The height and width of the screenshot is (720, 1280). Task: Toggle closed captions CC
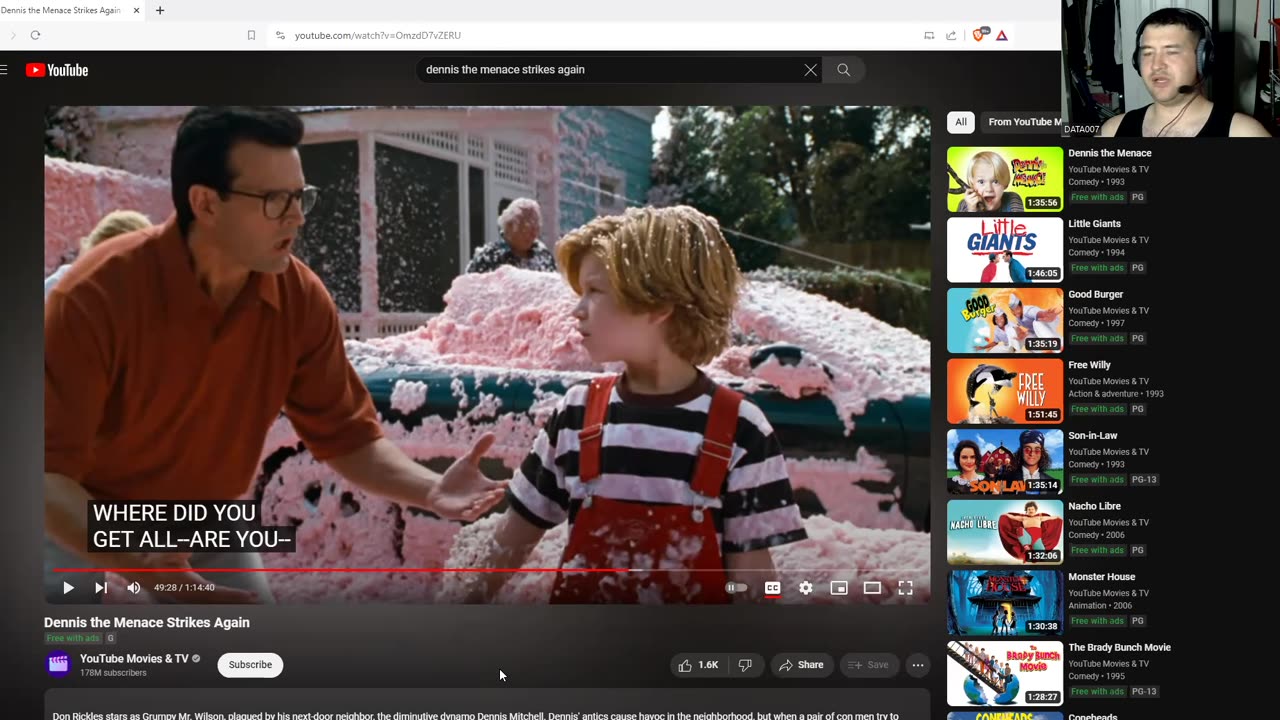click(772, 588)
